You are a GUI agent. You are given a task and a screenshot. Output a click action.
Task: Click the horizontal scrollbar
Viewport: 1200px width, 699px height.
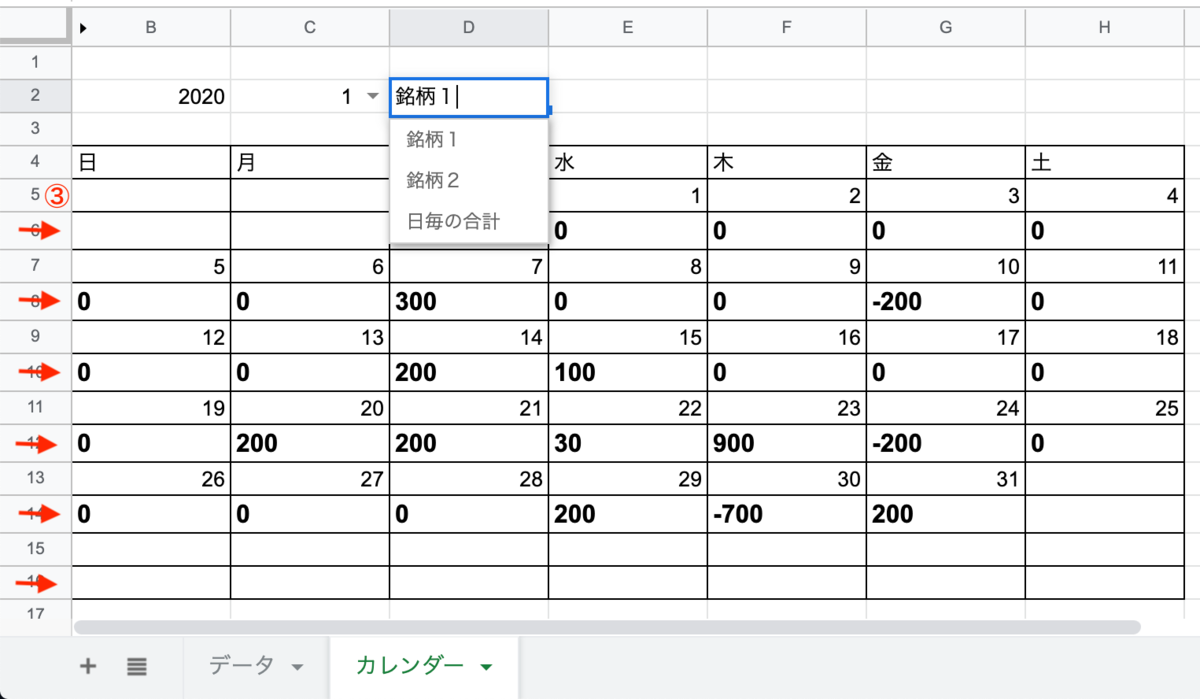pos(608,627)
